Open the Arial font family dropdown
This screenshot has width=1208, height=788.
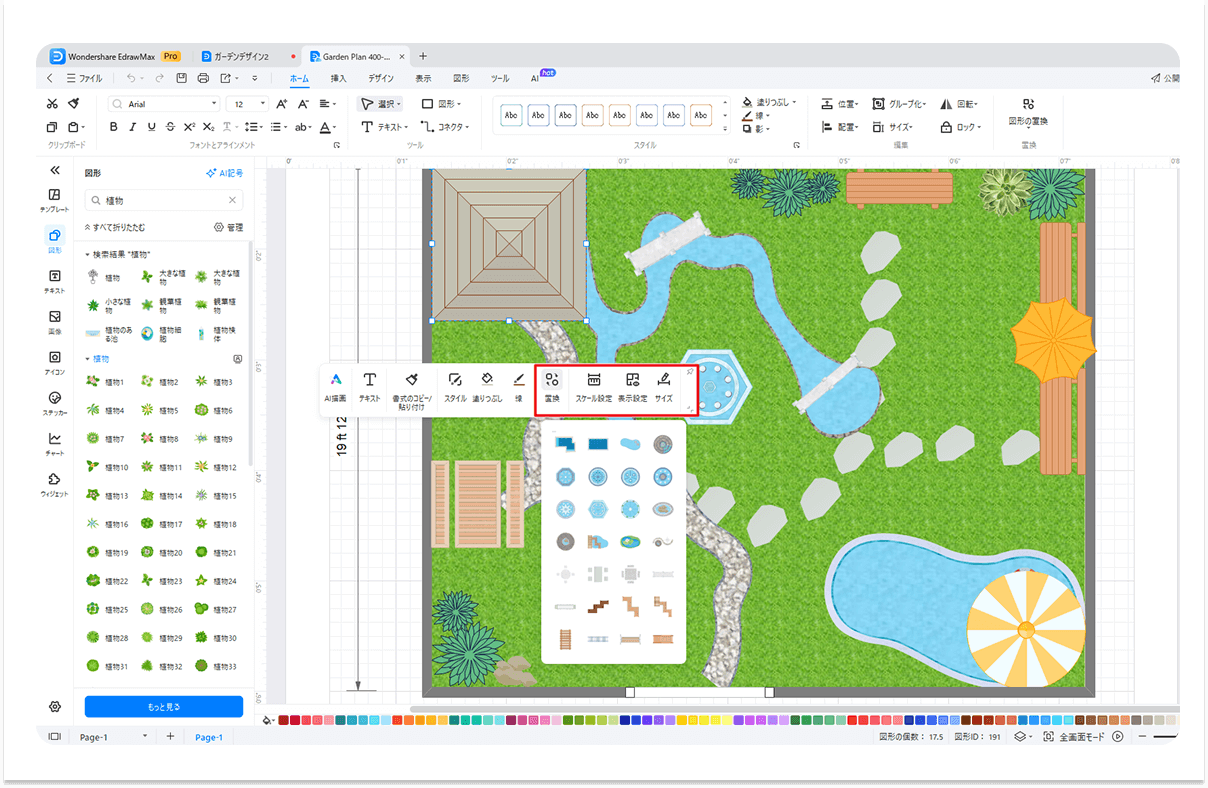click(x=214, y=104)
